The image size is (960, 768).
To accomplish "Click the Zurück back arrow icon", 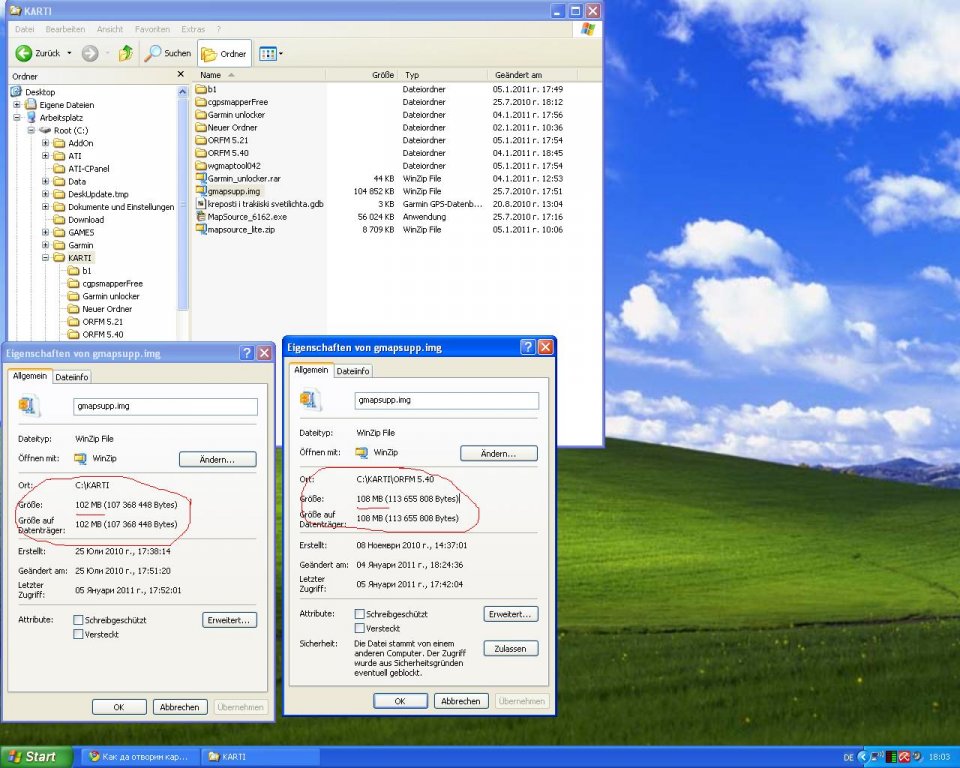I will coord(24,53).
